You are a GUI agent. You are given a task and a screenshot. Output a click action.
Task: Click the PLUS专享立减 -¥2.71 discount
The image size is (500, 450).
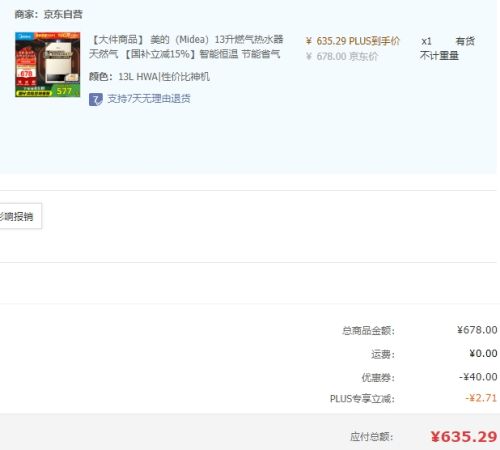pyautogui.click(x=481, y=398)
